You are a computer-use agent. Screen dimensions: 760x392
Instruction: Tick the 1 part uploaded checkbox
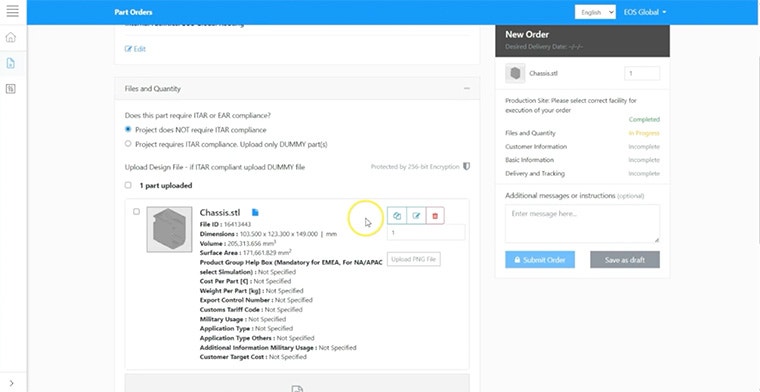point(128,185)
